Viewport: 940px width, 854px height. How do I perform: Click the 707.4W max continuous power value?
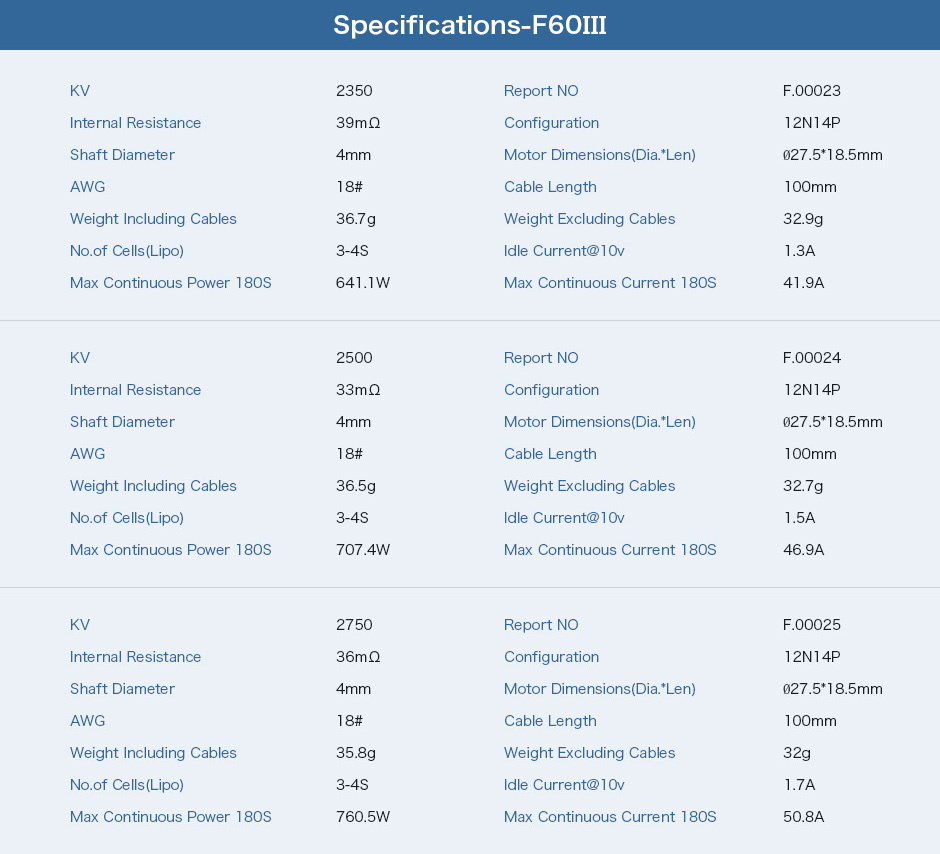coord(363,550)
